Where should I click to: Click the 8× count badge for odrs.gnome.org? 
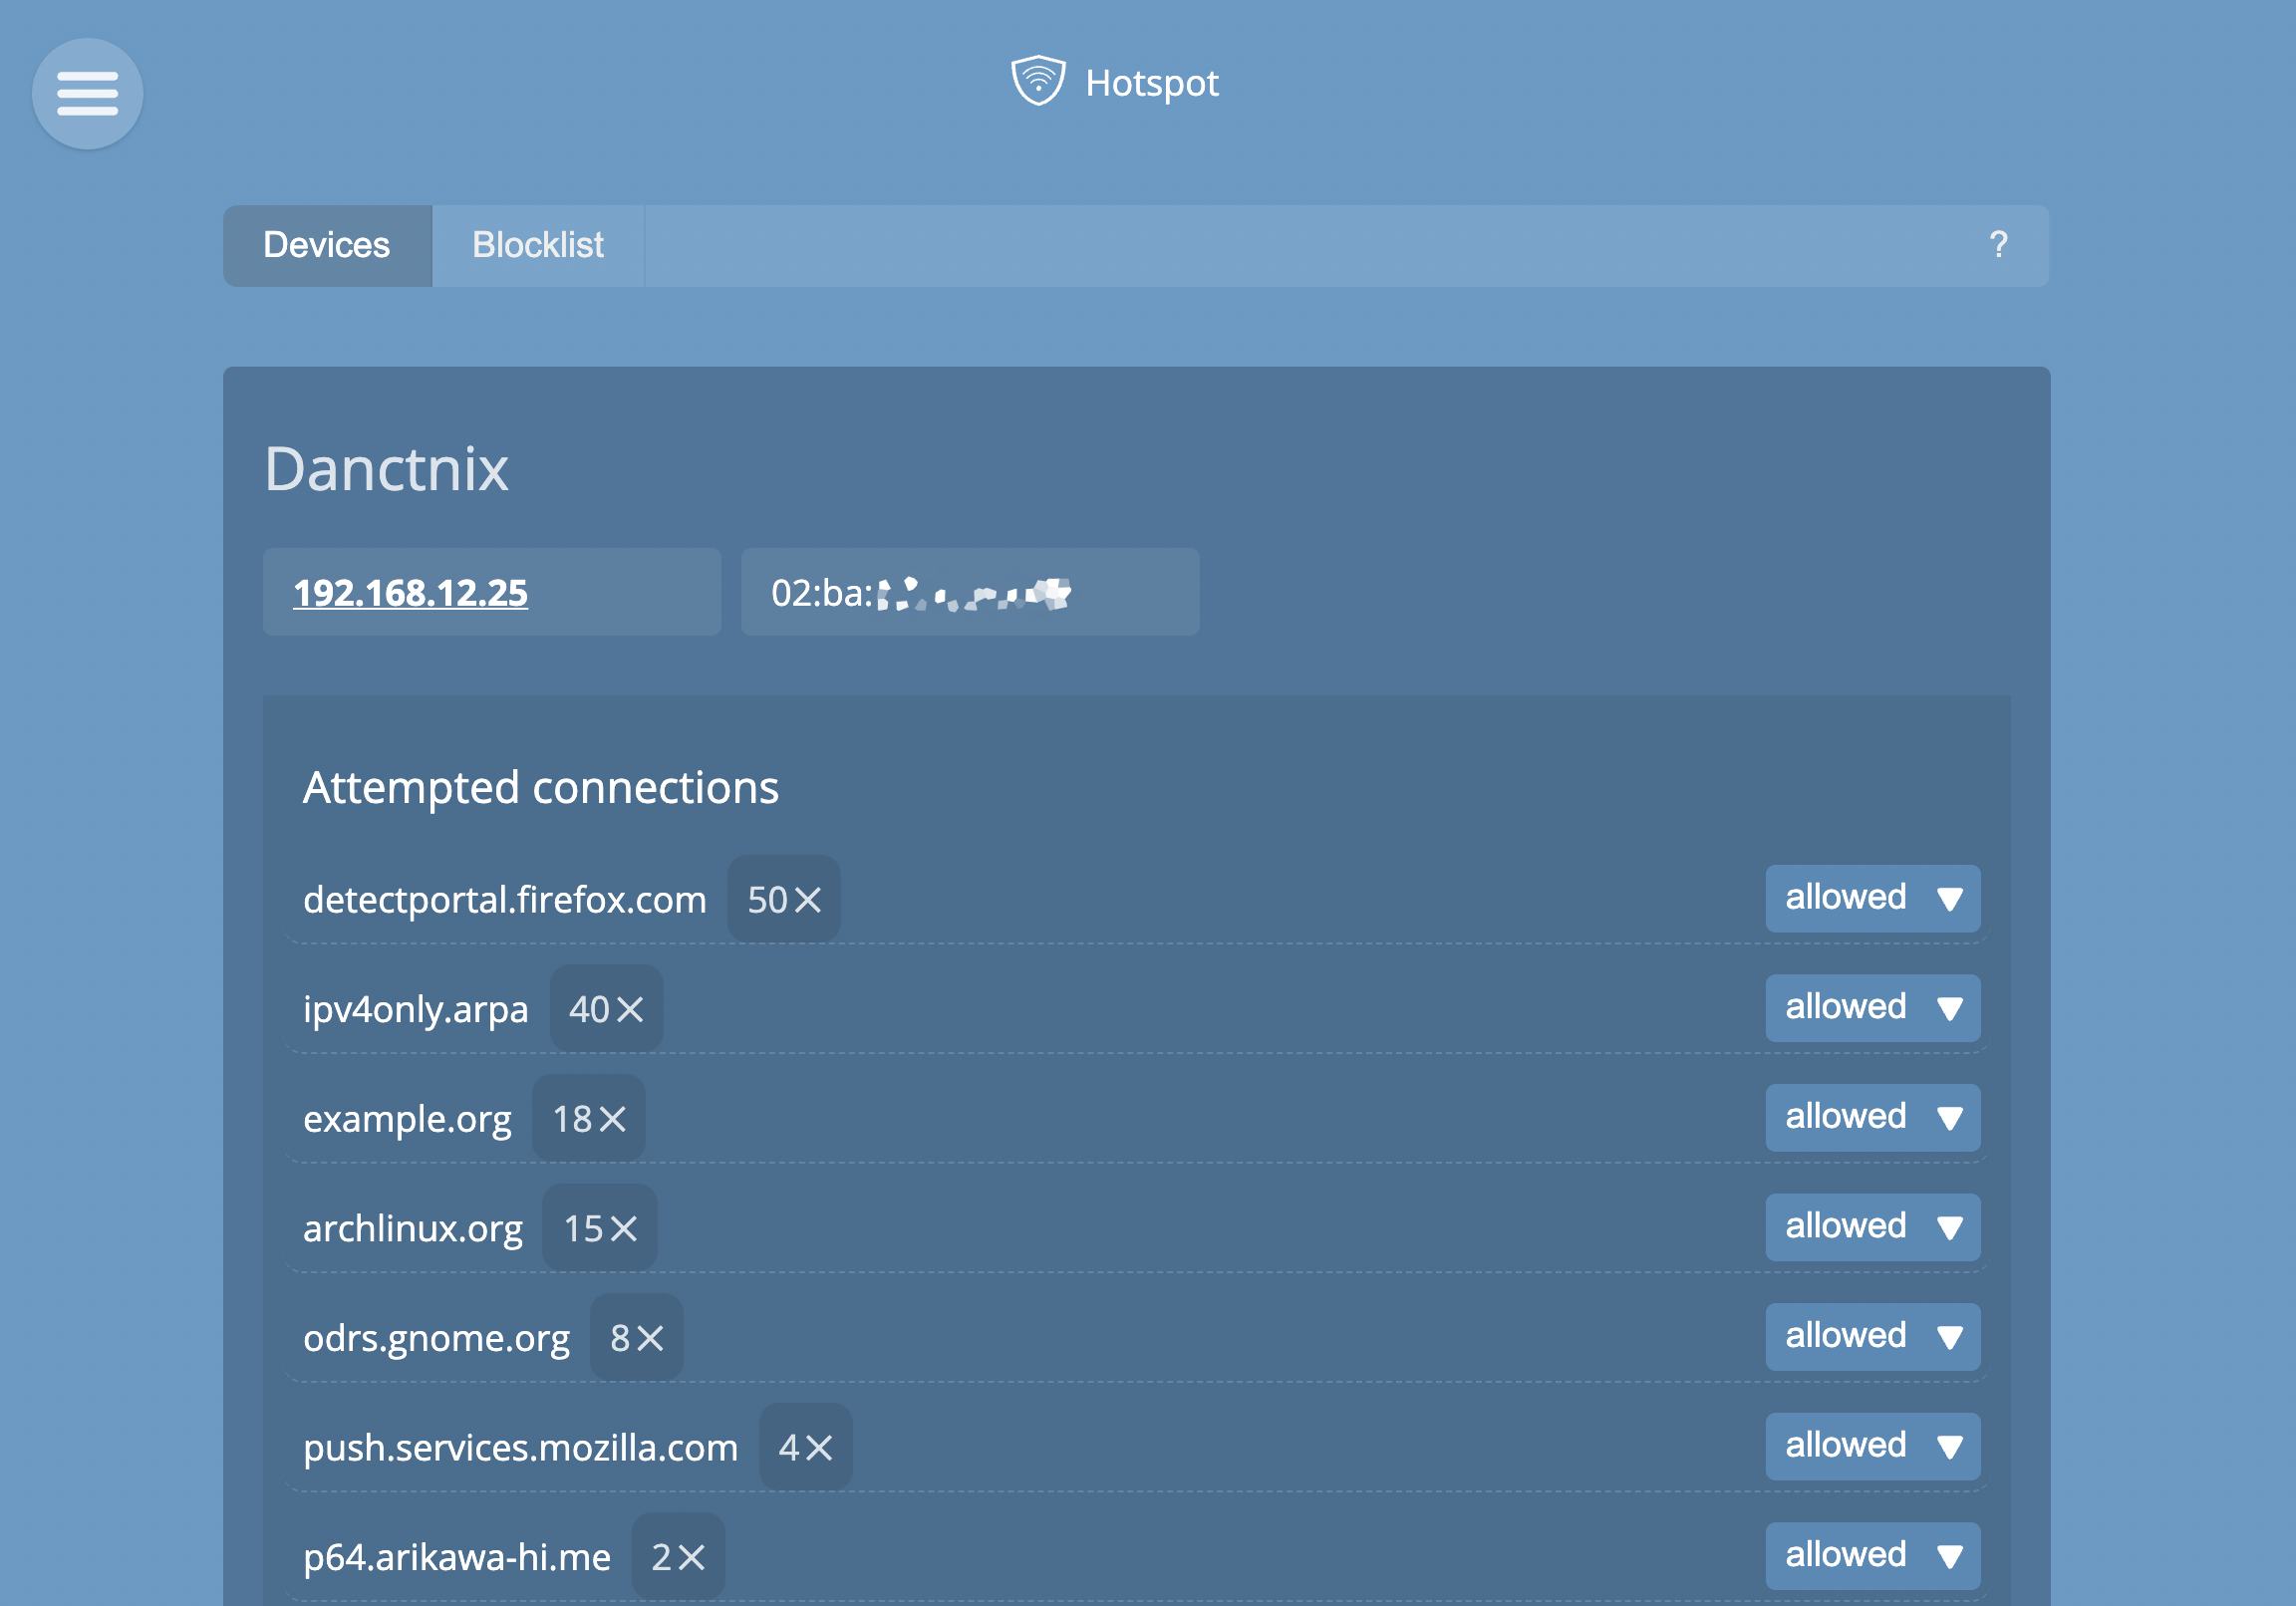tap(636, 1337)
